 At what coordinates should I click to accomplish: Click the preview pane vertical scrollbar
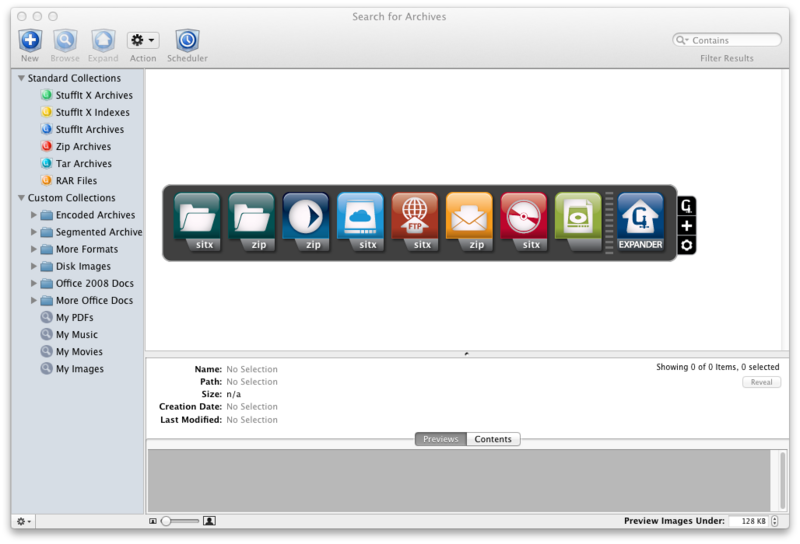point(783,480)
